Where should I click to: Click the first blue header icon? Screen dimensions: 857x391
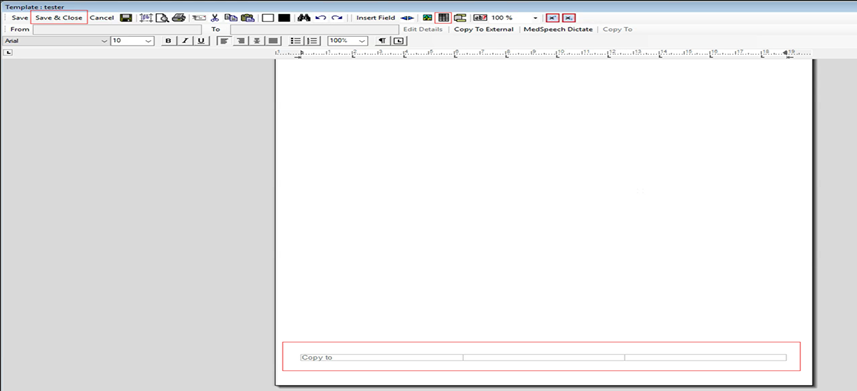pos(553,18)
